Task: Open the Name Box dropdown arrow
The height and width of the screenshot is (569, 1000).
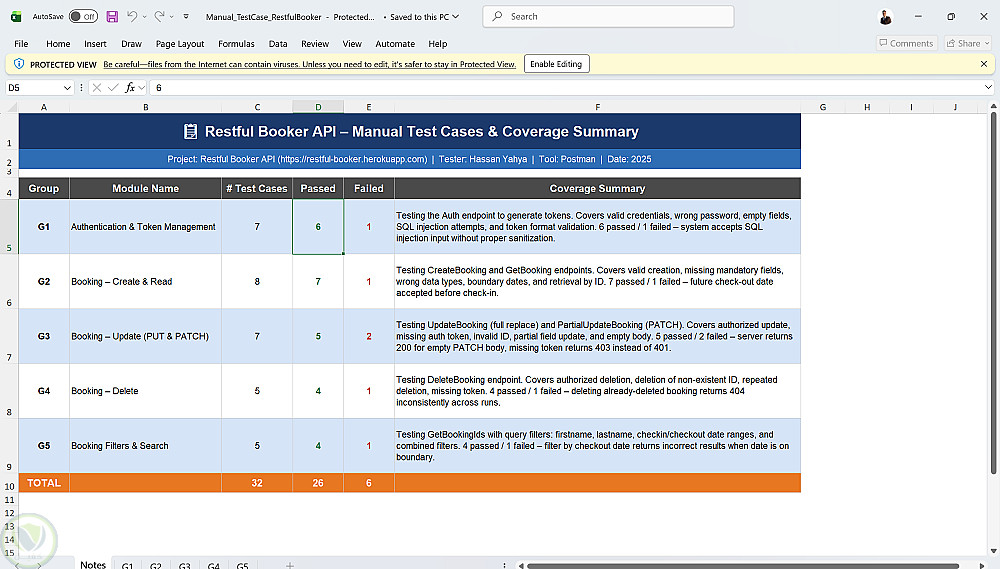Action: coord(67,87)
